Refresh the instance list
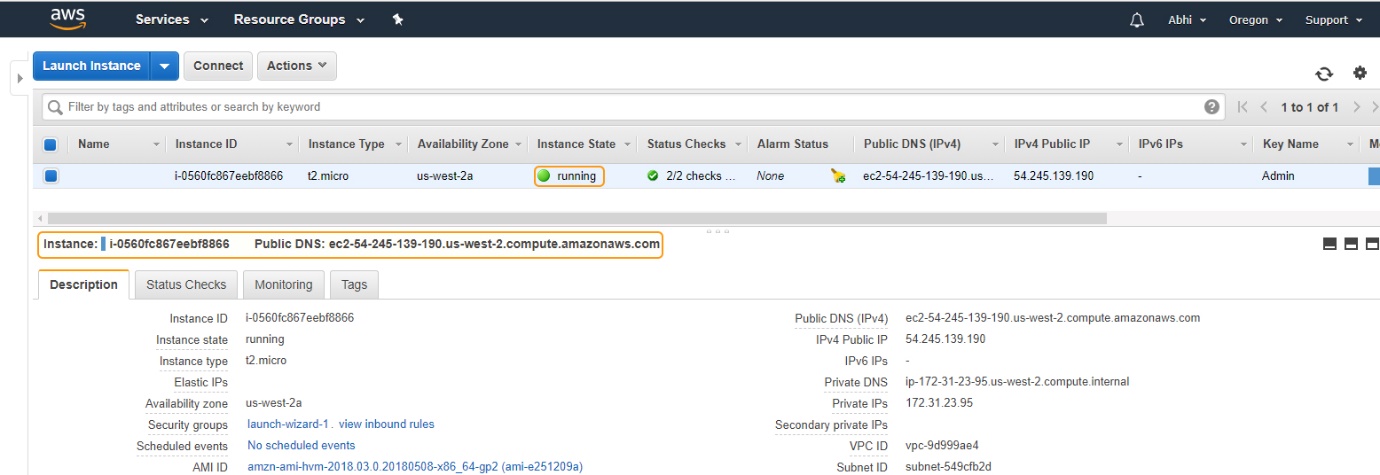 (1324, 73)
